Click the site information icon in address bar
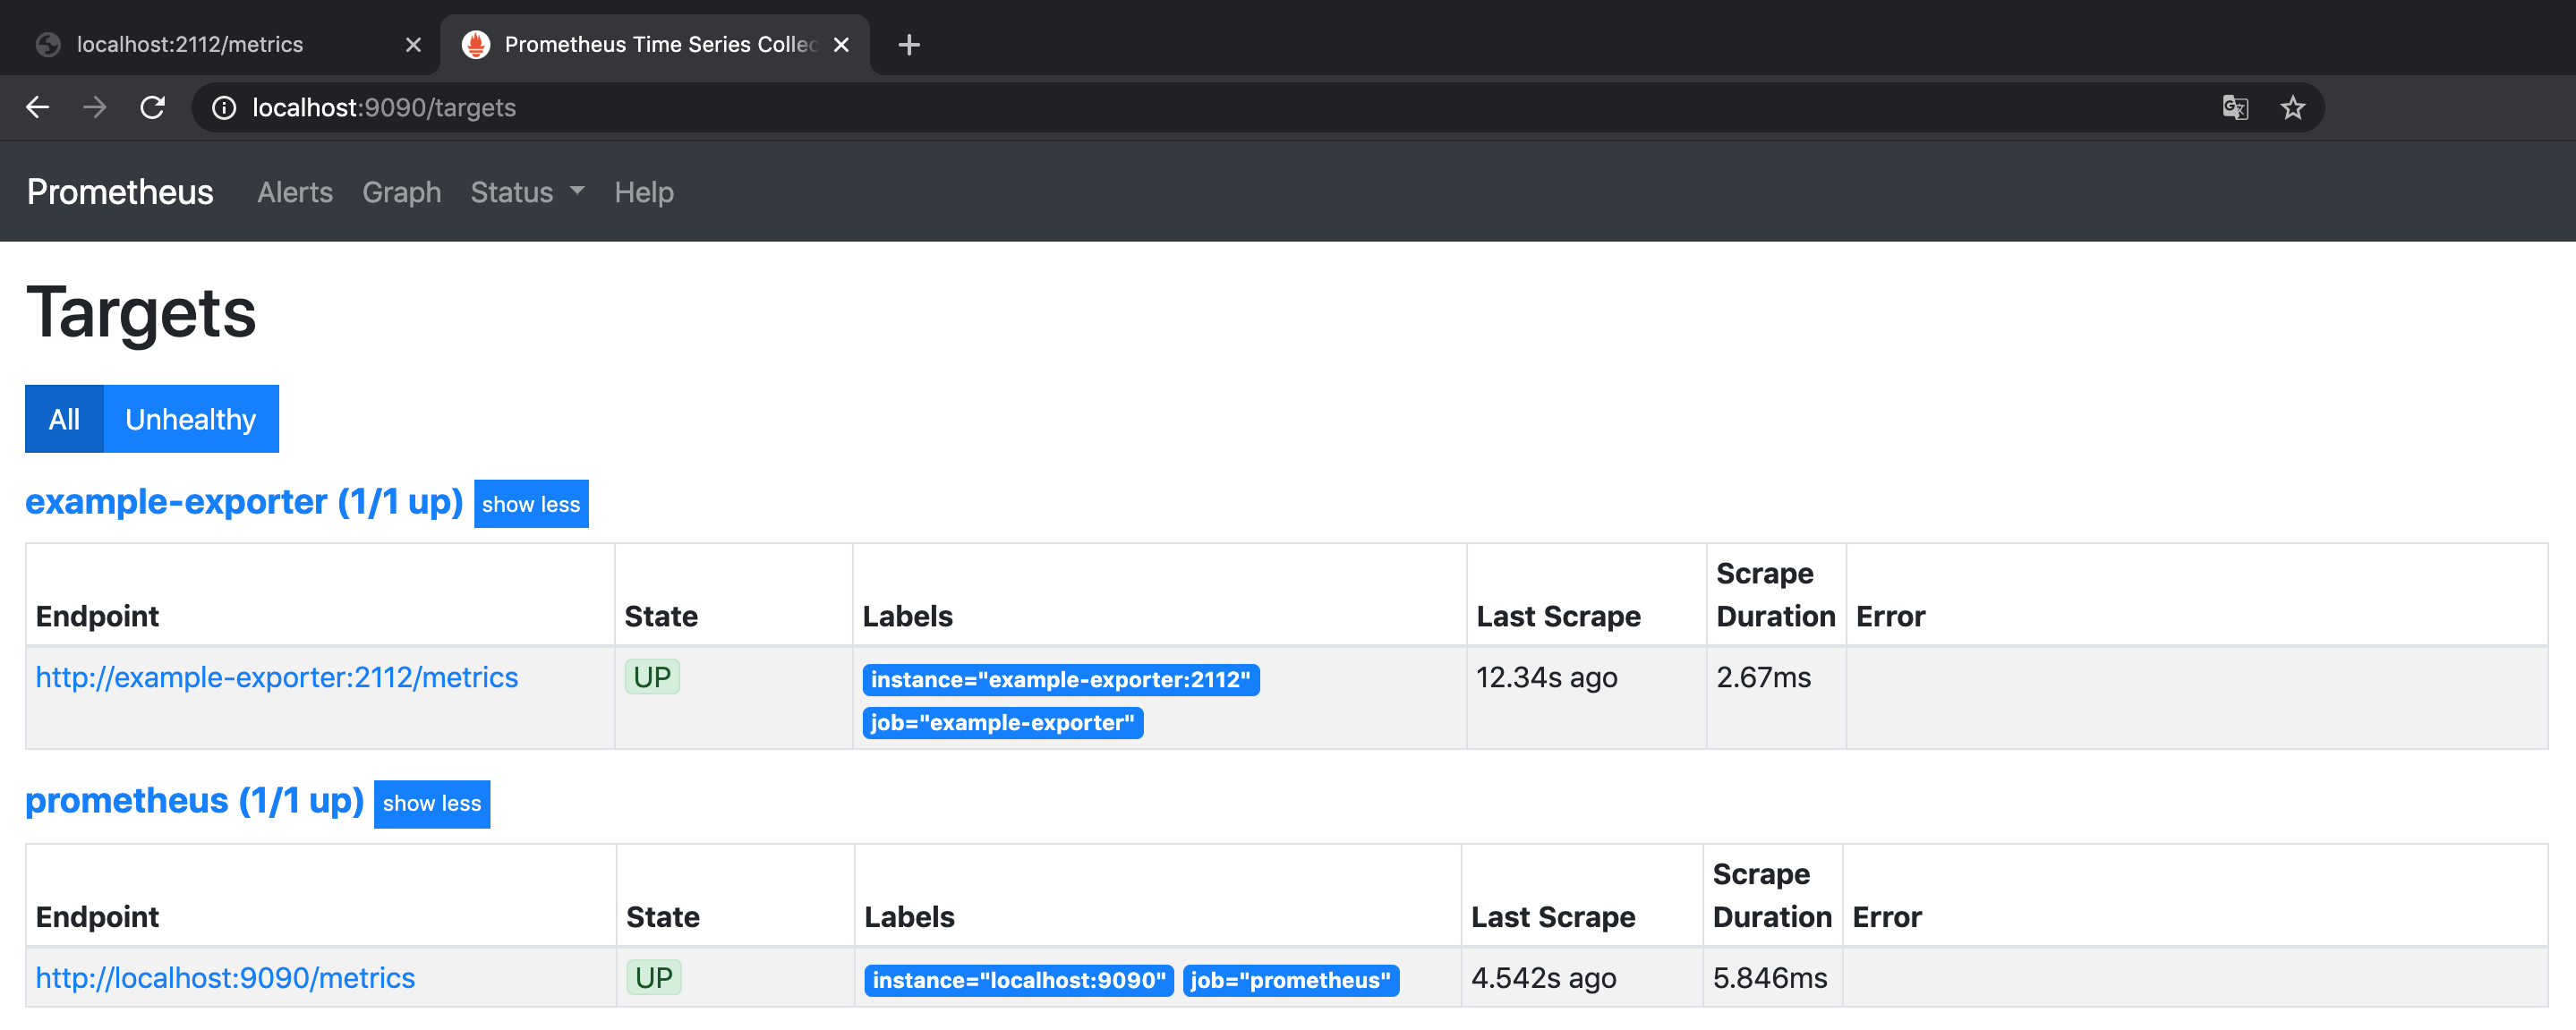This screenshot has height=1030, width=2576. pyautogui.click(x=224, y=107)
